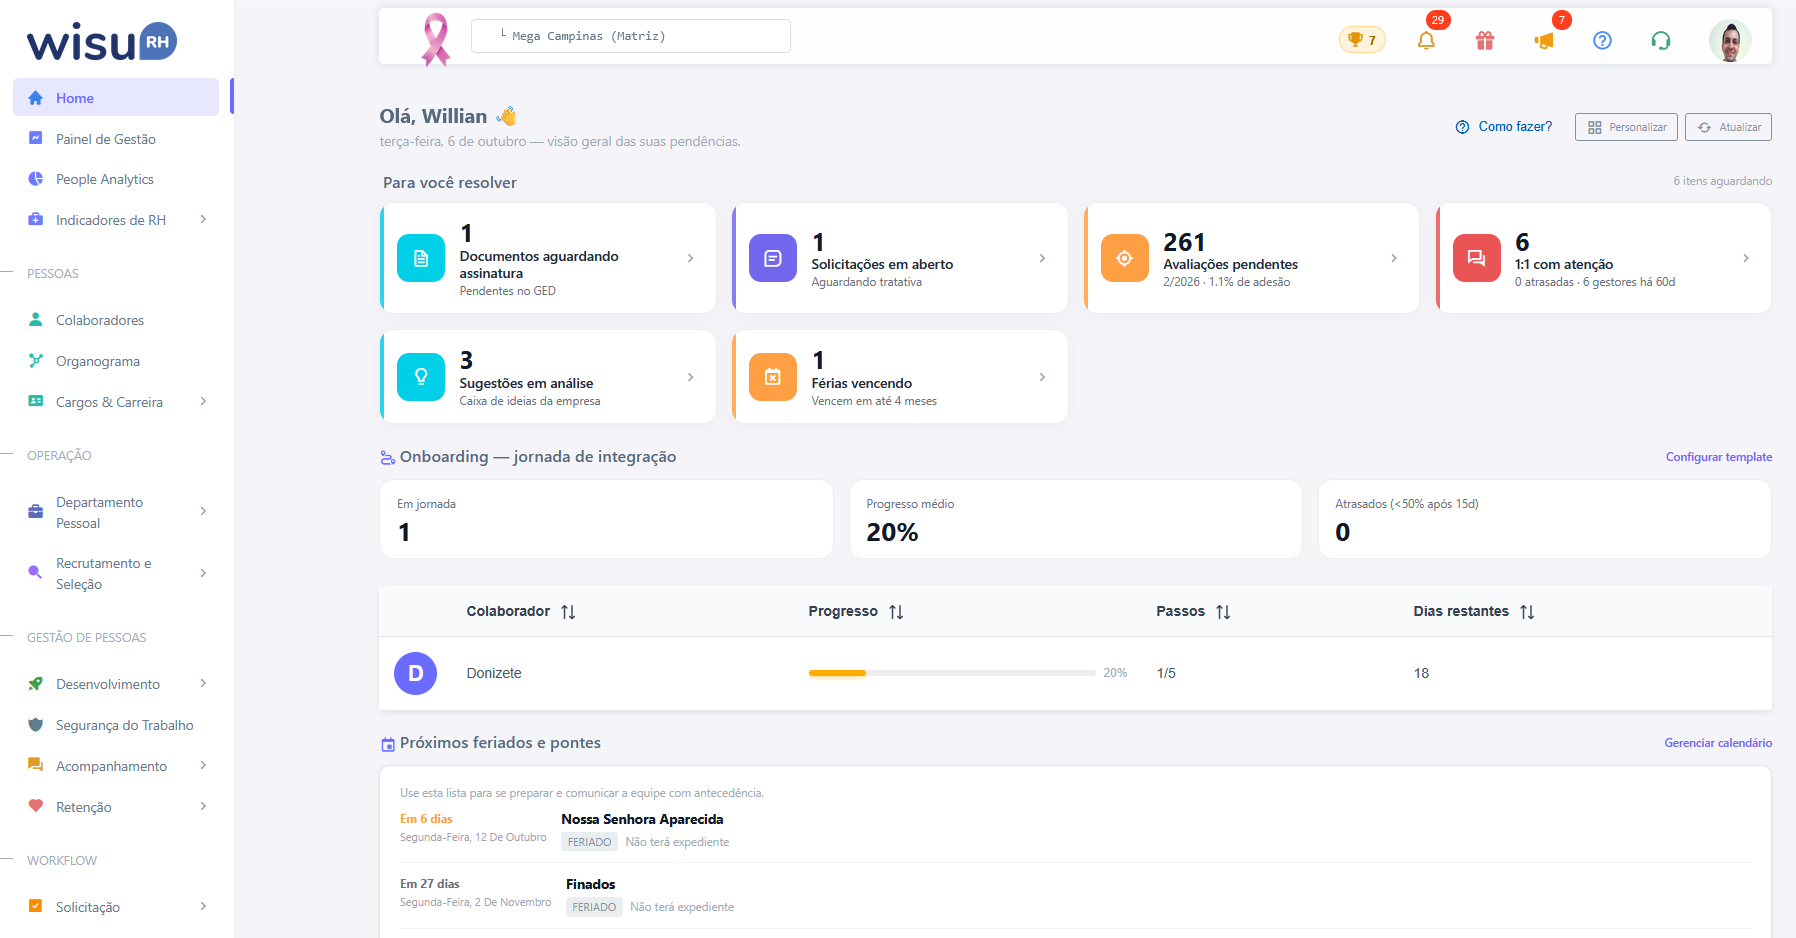Expand Acompanhamento submenu
Viewport: 1796px width, 938px height.
pyautogui.click(x=203, y=765)
